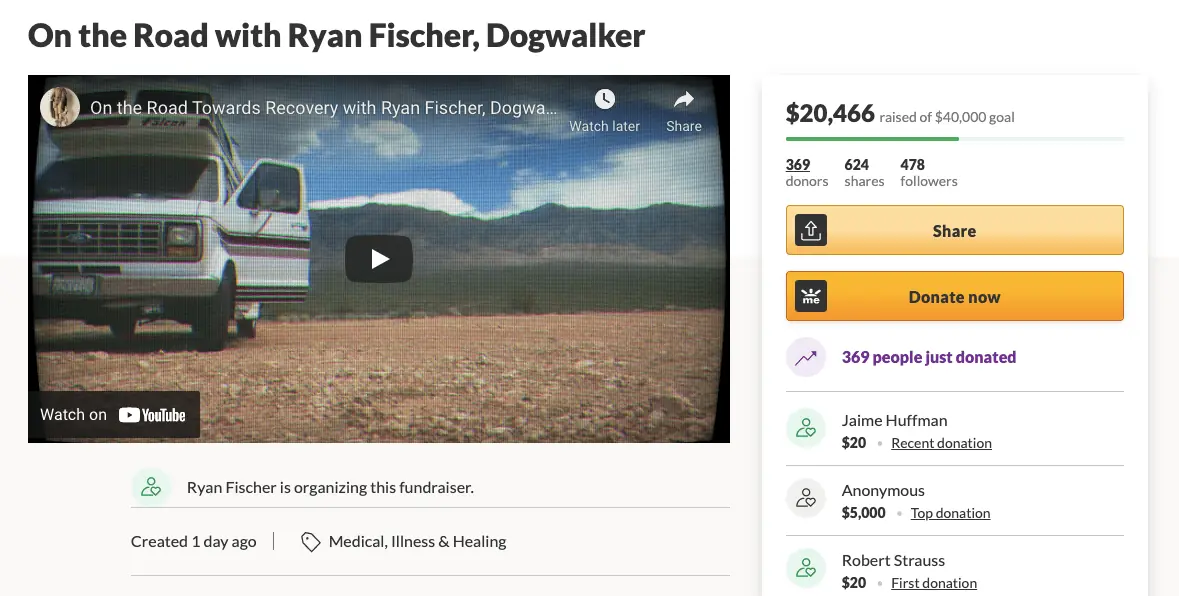The height and width of the screenshot is (596, 1179).
Task: Click the upload icon on Share button
Action: pos(811,231)
